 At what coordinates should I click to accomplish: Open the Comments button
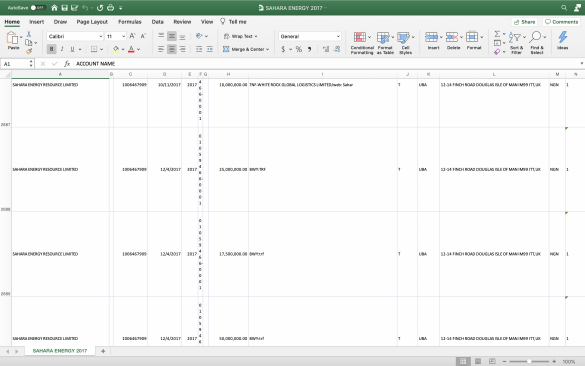coord(561,22)
